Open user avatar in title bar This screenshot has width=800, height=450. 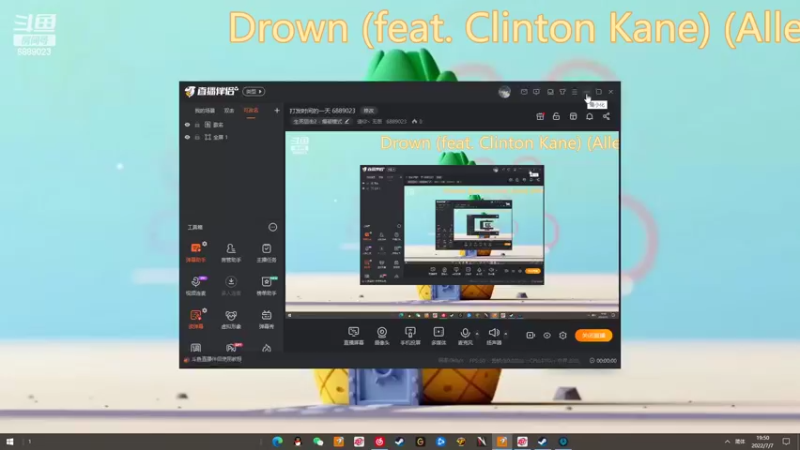(505, 92)
